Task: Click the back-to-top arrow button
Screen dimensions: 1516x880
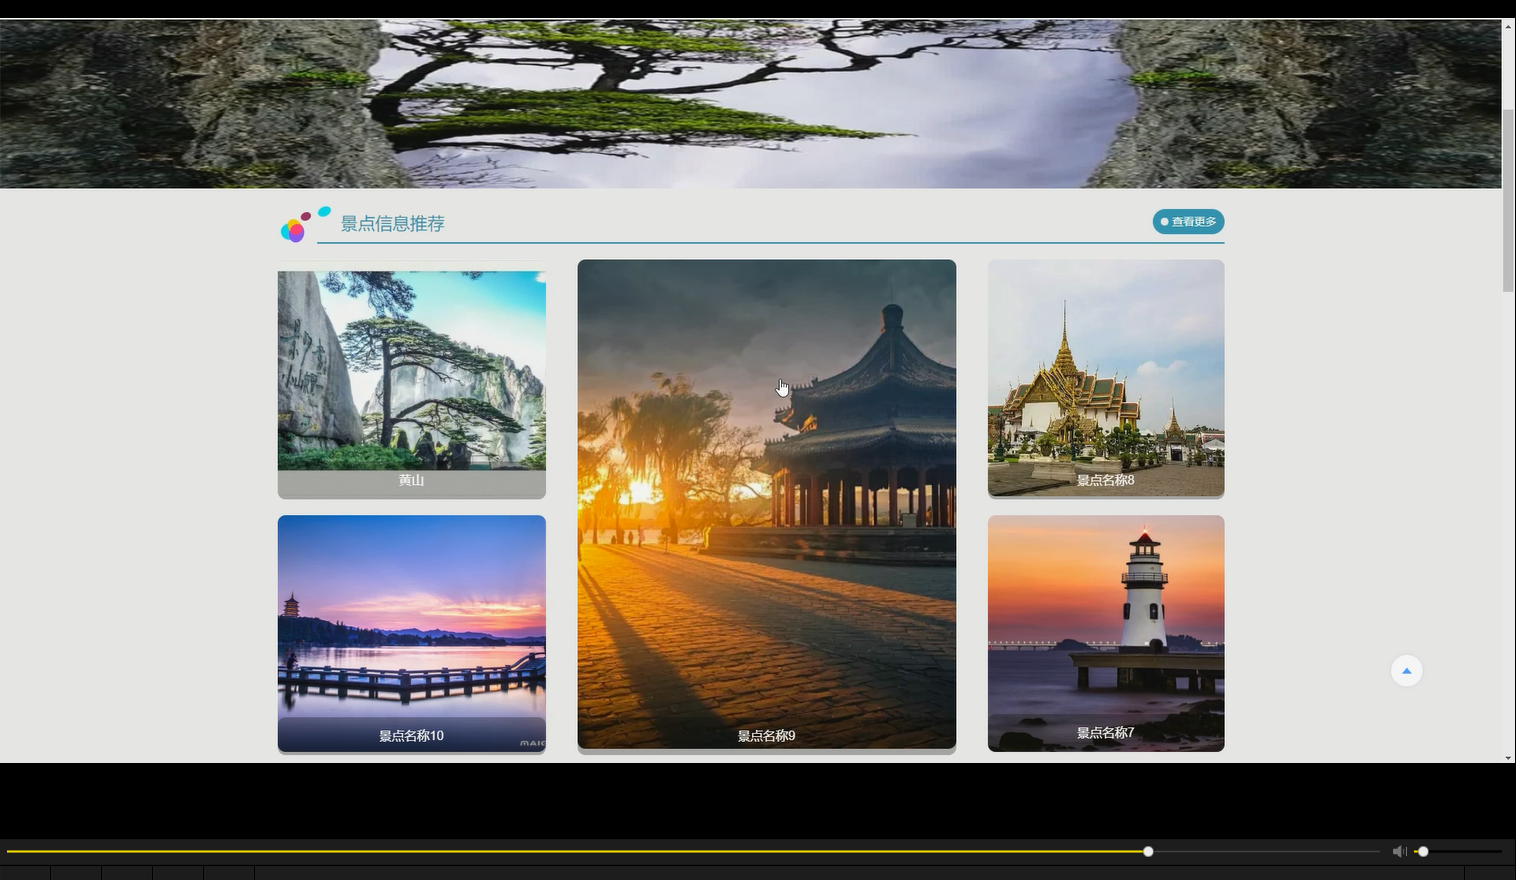Action: [1406, 671]
